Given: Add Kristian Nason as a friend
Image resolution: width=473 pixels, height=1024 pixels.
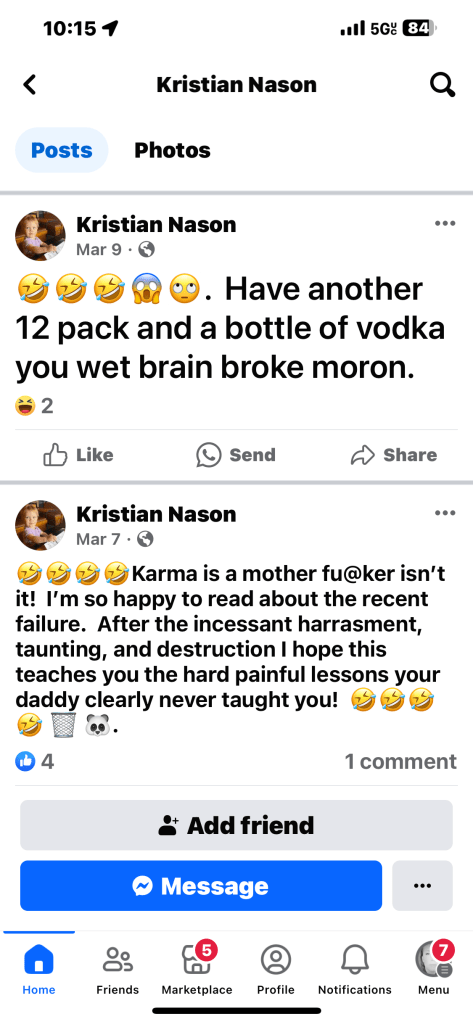Looking at the screenshot, I should coord(236,825).
